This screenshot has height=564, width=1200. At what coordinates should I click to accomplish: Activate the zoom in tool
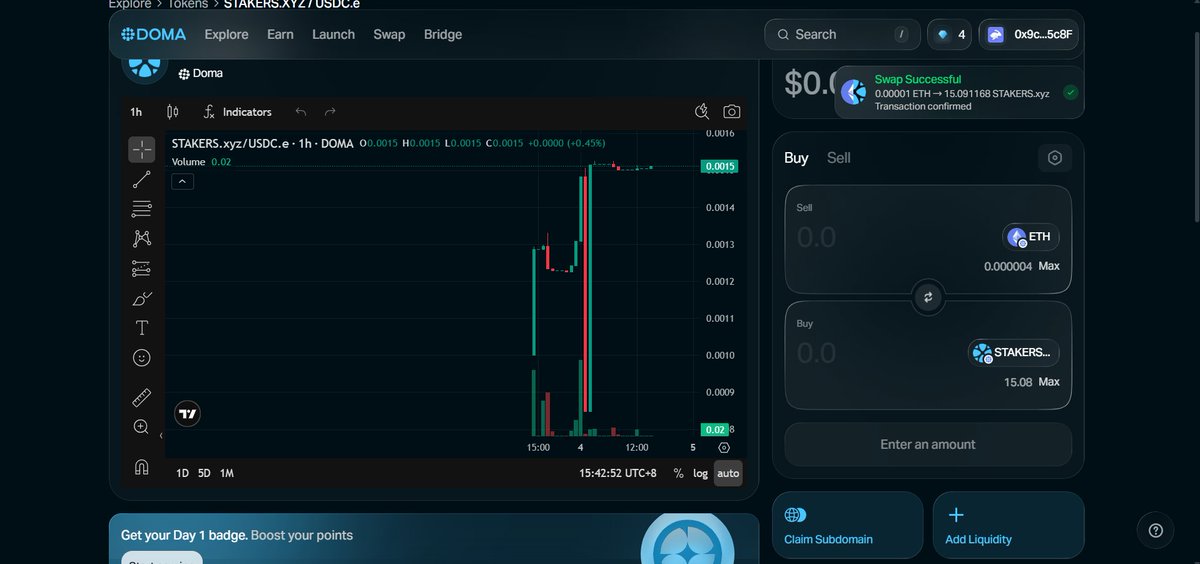141,427
